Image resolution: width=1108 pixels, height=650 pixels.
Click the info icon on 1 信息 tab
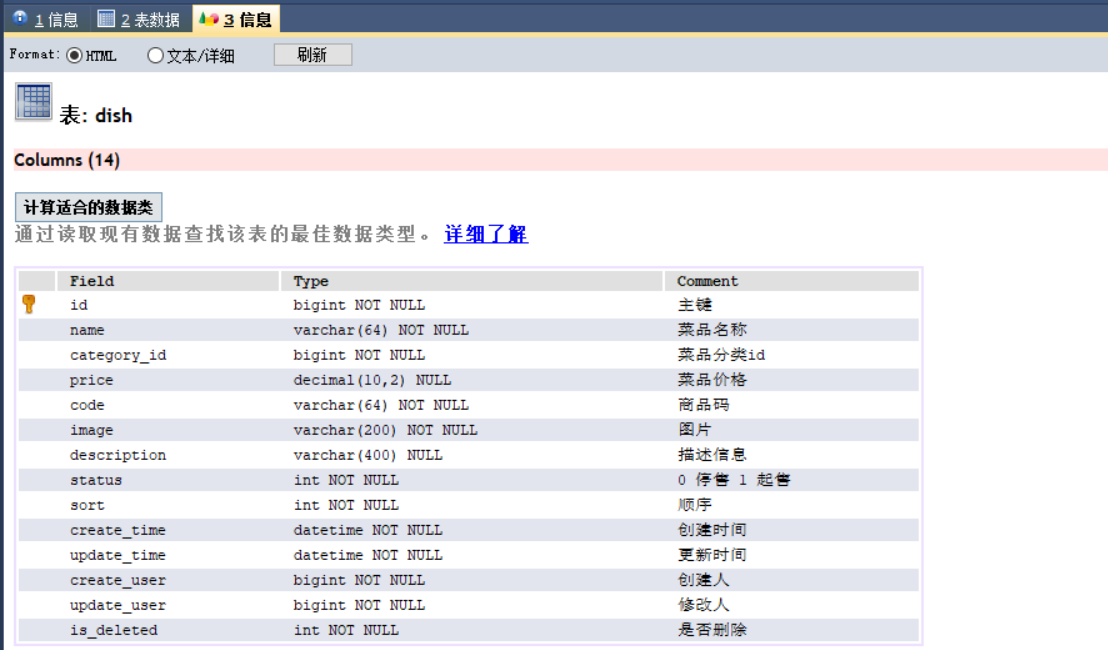pos(20,18)
